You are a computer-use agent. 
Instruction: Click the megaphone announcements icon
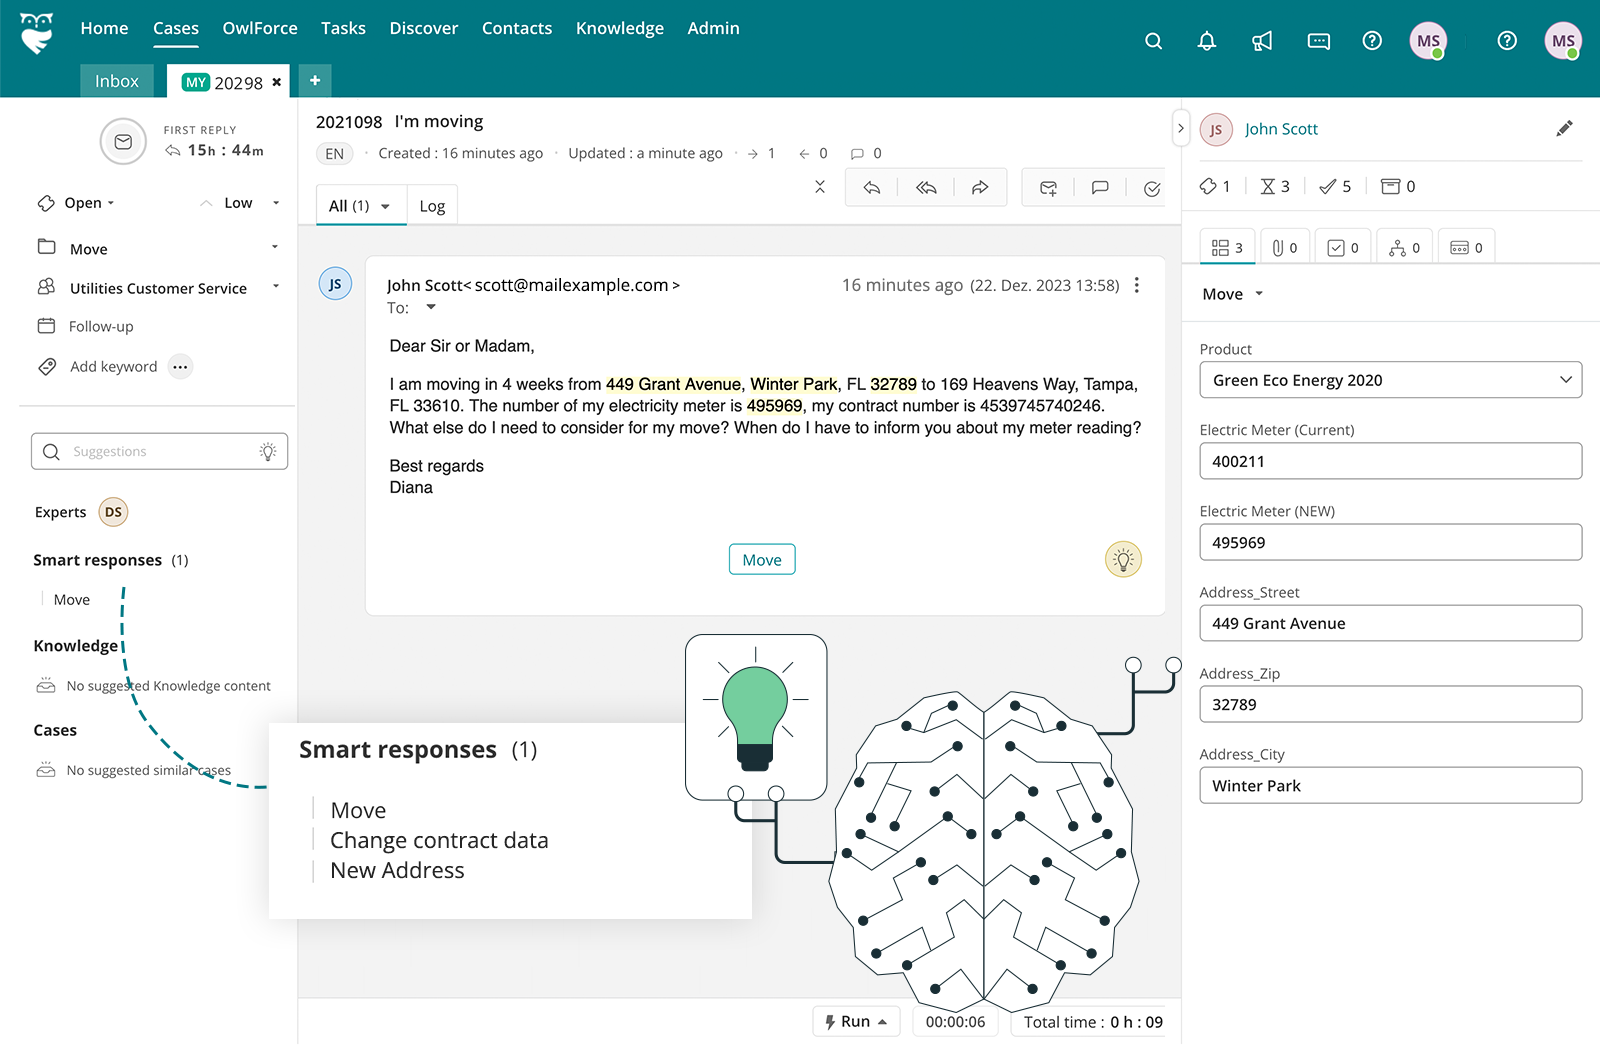[x=1262, y=41]
